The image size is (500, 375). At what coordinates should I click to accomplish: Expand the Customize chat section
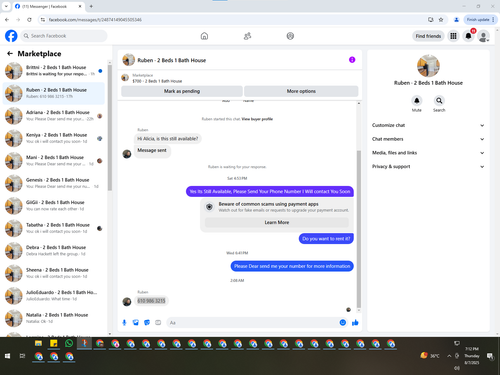coord(428,125)
